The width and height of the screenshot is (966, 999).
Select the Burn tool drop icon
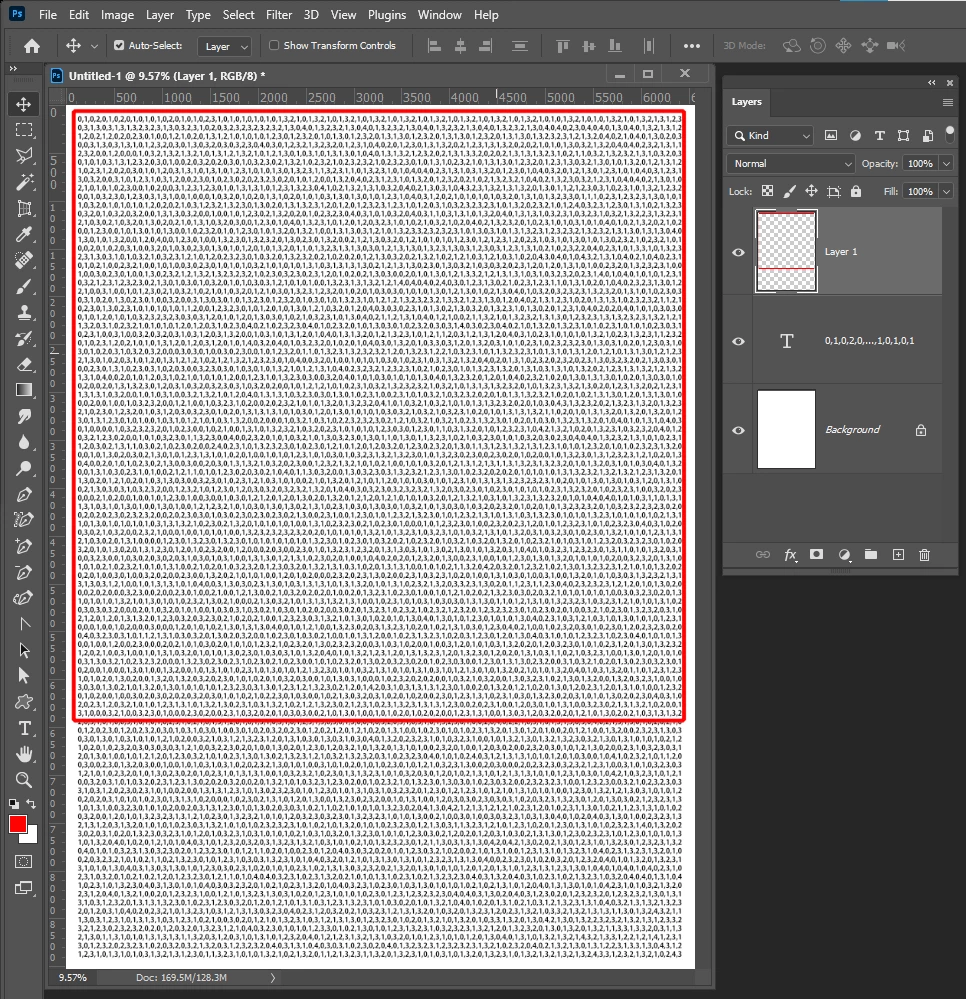tap(24, 442)
